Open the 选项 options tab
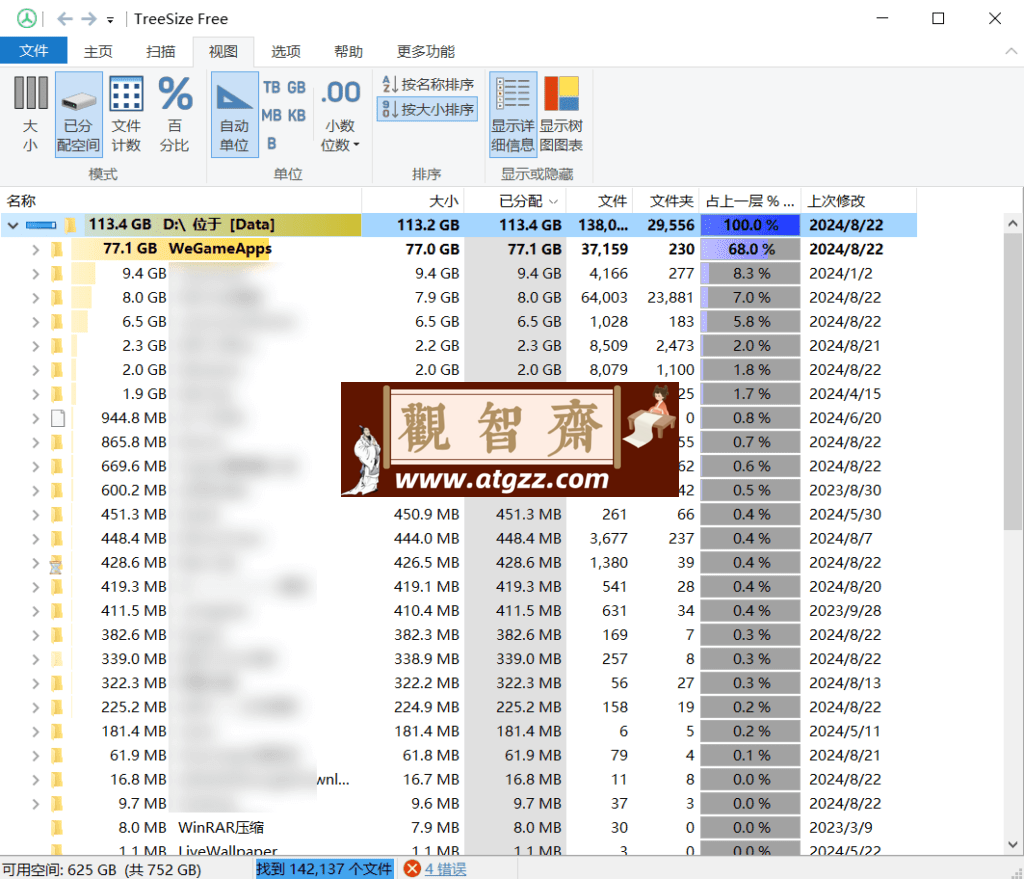Screen dimensions: 1024x879 (285, 52)
